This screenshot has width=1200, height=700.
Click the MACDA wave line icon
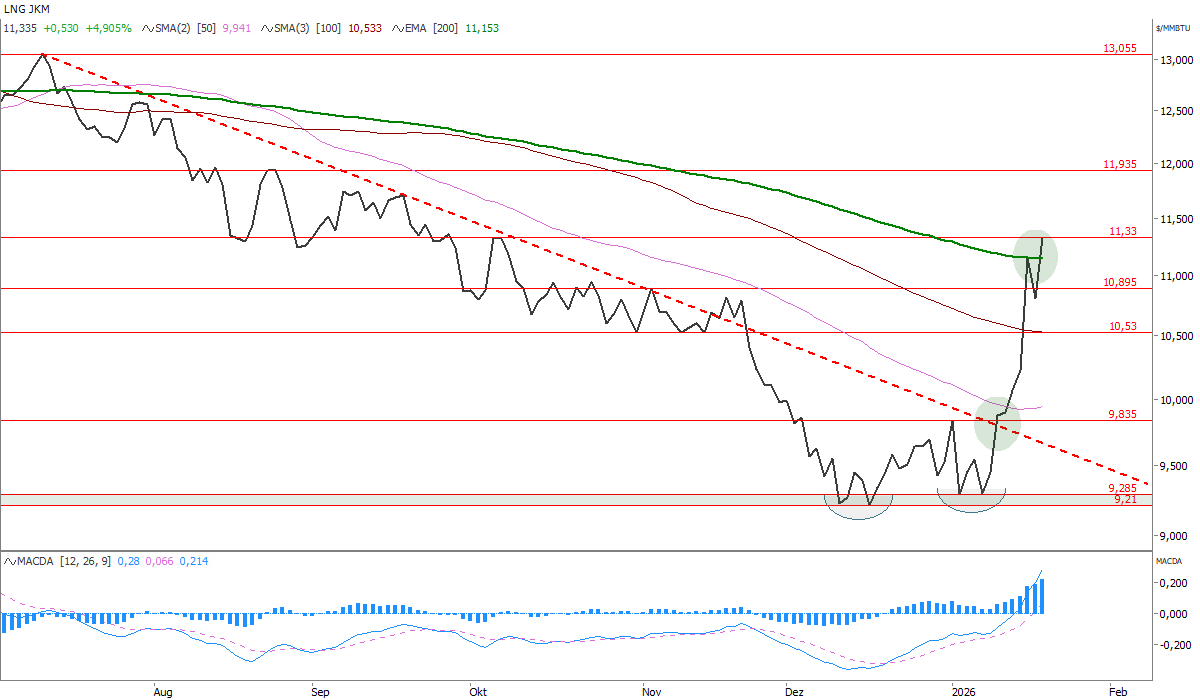[x=11, y=562]
